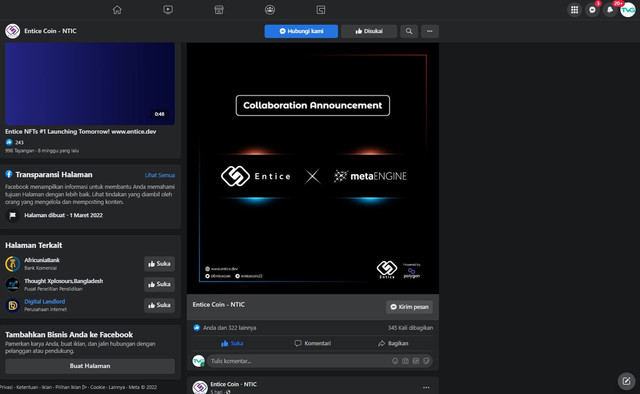Open Thought Xplosours,Bangladesh page
This screenshot has width=640, height=394.
click(x=63, y=281)
